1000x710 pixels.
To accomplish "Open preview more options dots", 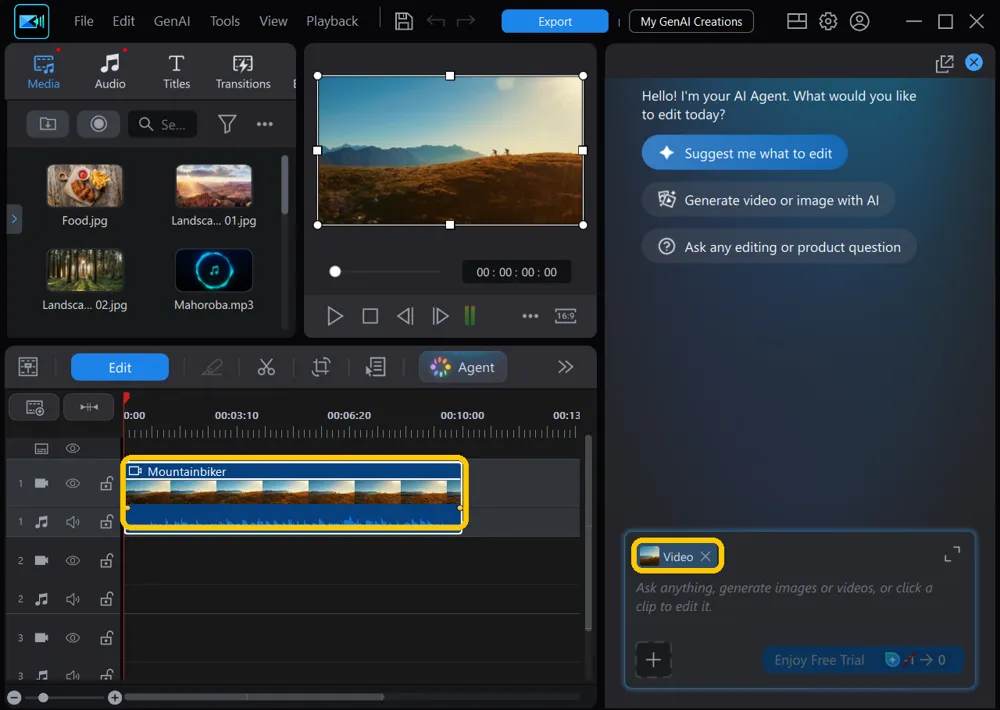I will pos(530,316).
